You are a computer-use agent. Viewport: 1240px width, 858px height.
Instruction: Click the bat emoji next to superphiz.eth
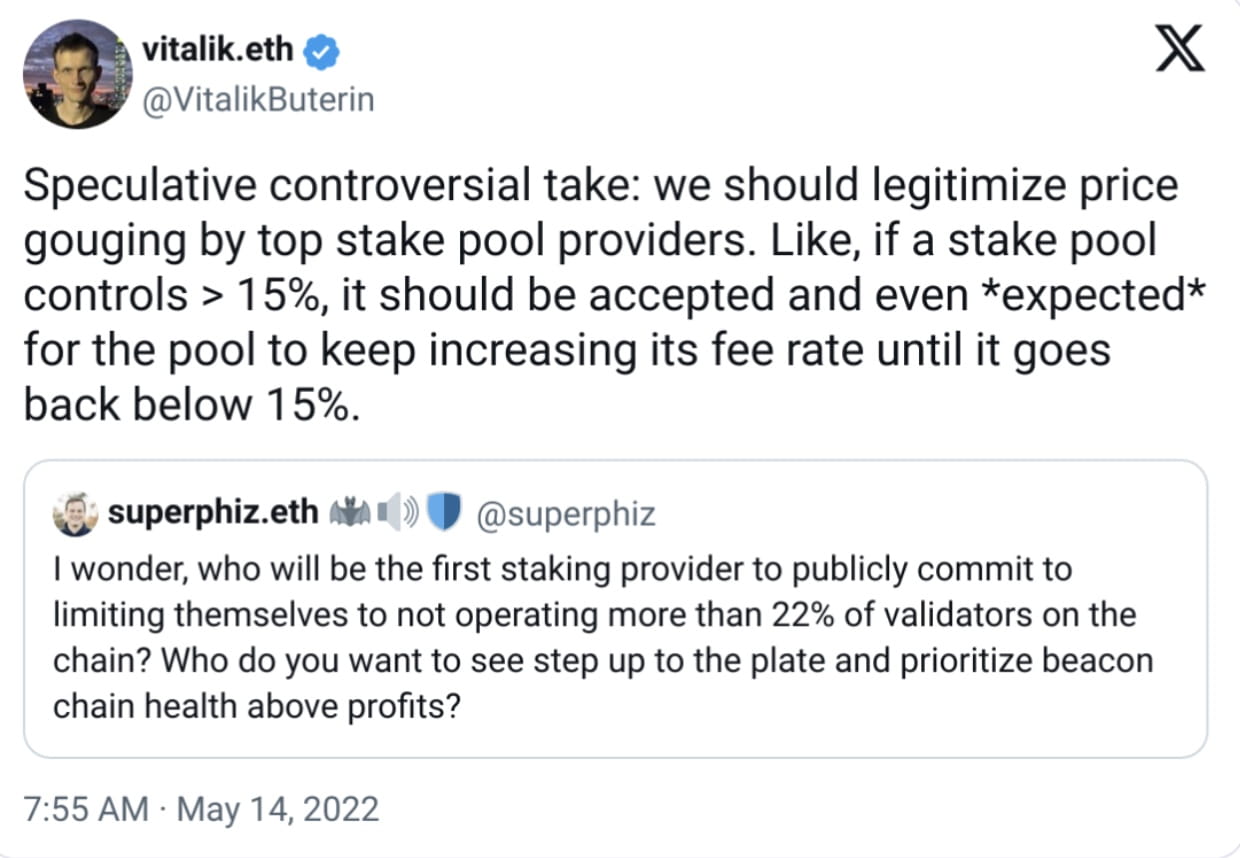tap(351, 514)
